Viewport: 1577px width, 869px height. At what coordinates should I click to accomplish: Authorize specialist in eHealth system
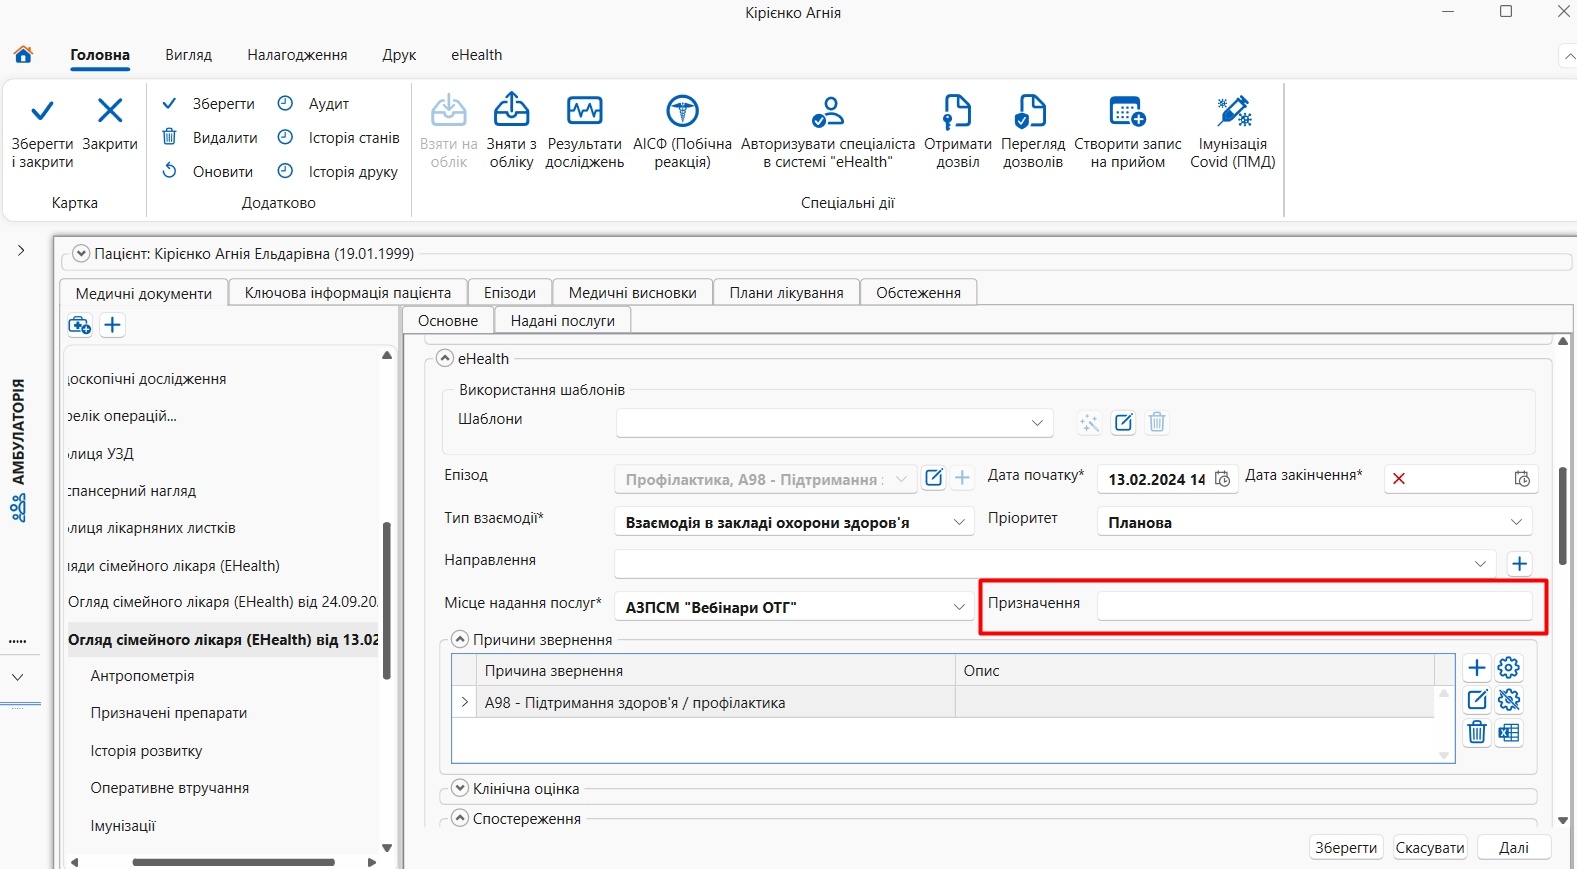pos(828,130)
